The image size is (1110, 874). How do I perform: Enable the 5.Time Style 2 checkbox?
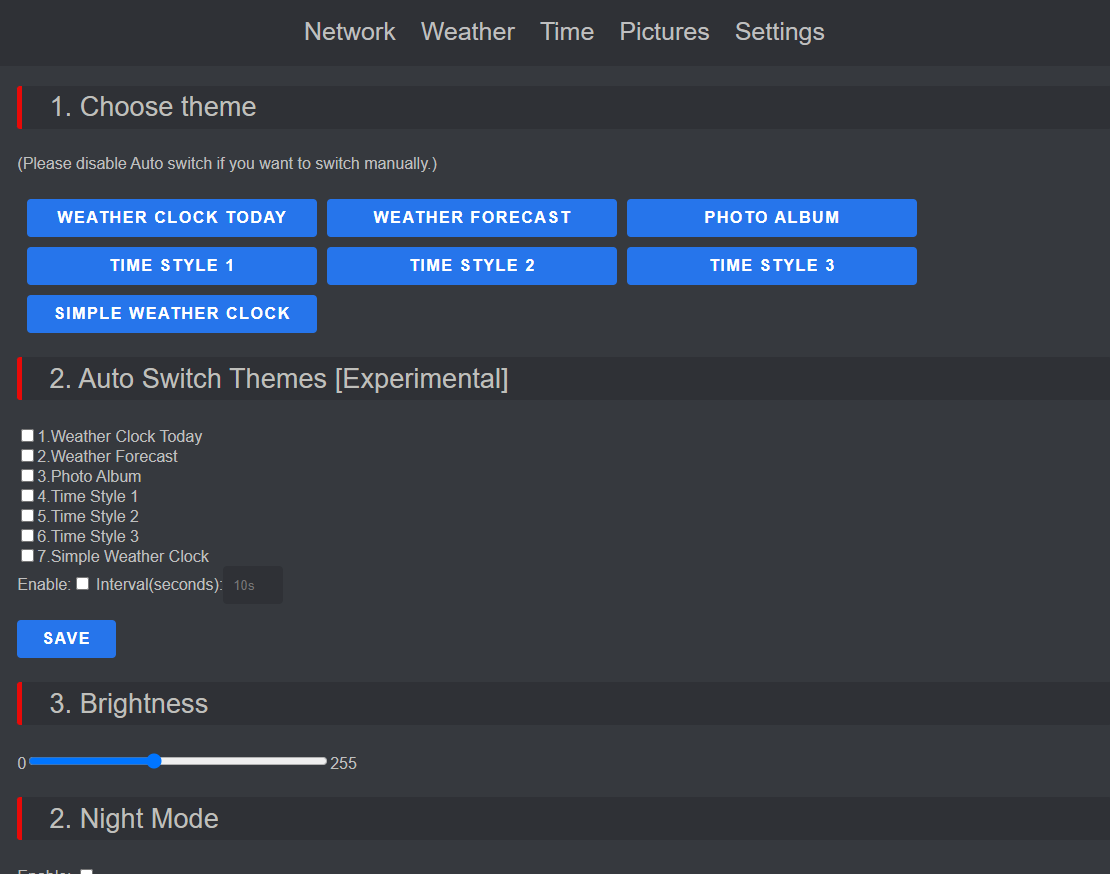pos(27,515)
